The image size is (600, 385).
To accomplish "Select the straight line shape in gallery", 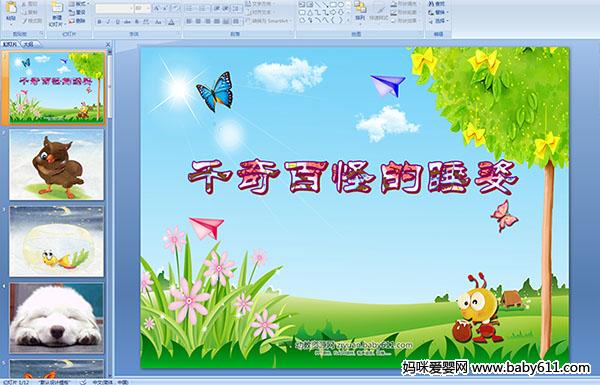I will (318, 4).
